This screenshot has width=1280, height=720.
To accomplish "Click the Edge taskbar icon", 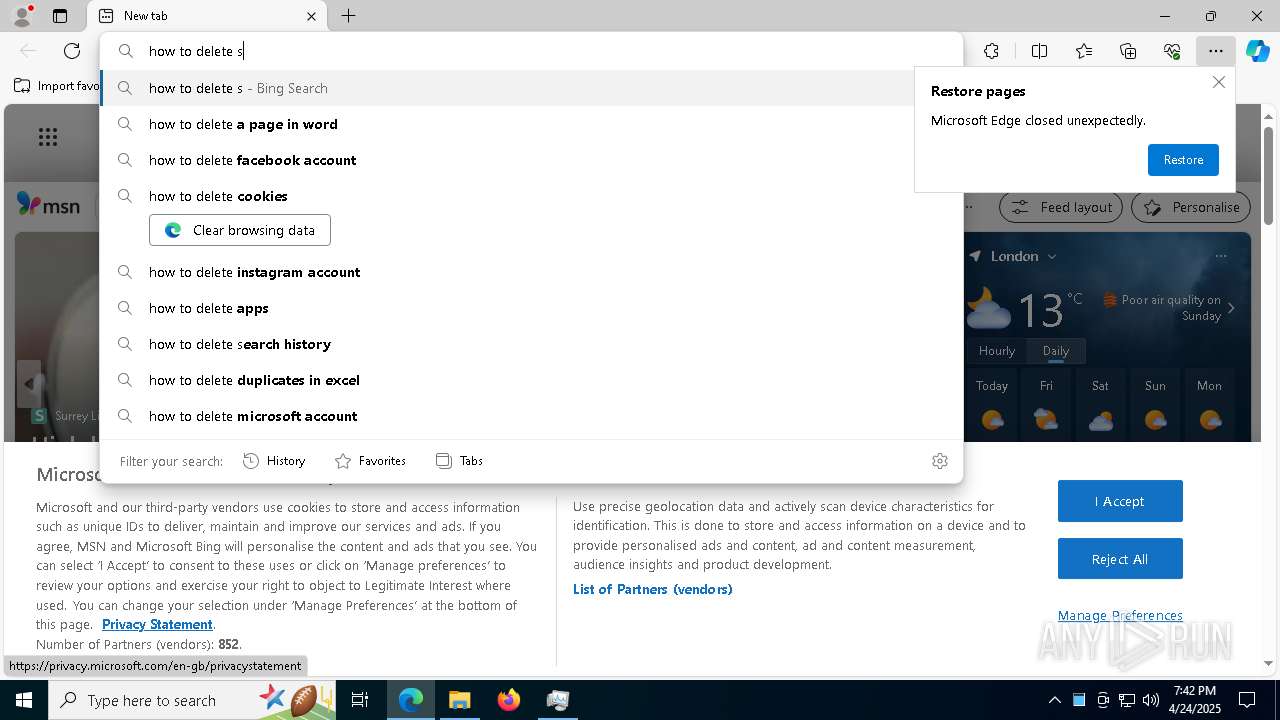I will click(x=410, y=700).
